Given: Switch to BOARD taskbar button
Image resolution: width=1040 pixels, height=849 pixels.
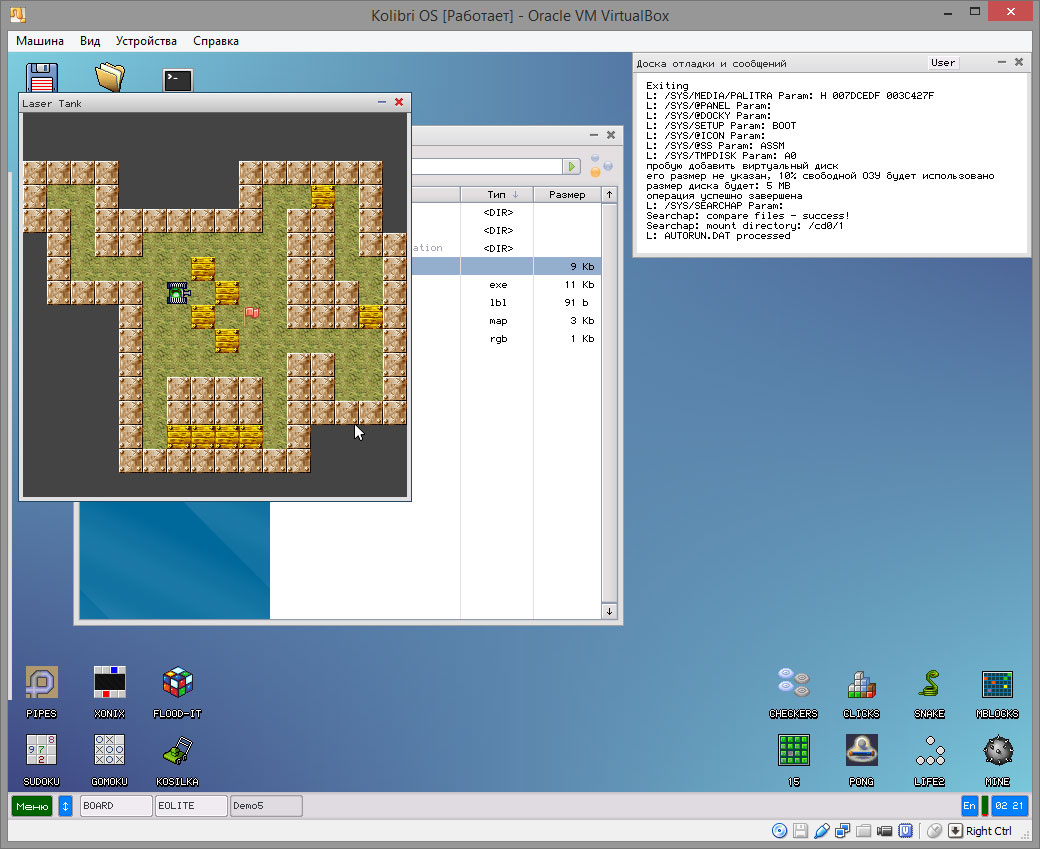Looking at the screenshot, I should [116, 806].
